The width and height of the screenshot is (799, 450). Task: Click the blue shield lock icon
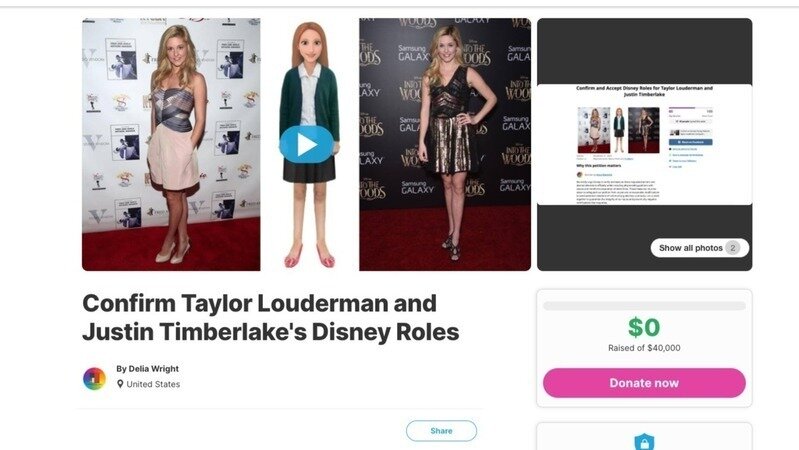(x=644, y=442)
